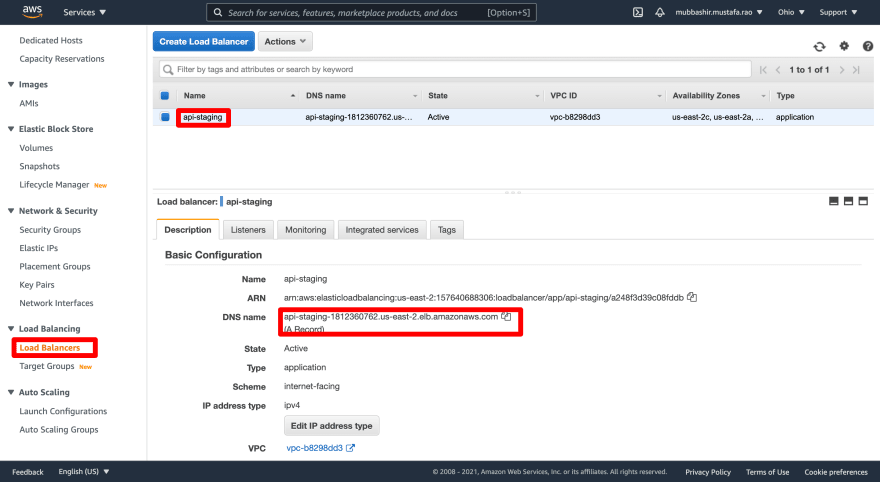
Task: Switch to the Integrated services tab
Action: coord(382,229)
